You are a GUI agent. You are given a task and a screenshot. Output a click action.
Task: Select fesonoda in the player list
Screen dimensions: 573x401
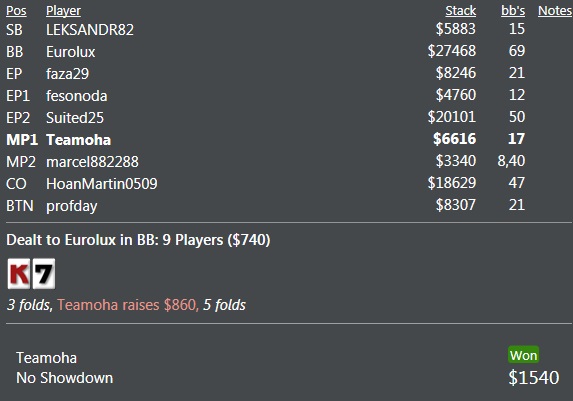coord(77,96)
